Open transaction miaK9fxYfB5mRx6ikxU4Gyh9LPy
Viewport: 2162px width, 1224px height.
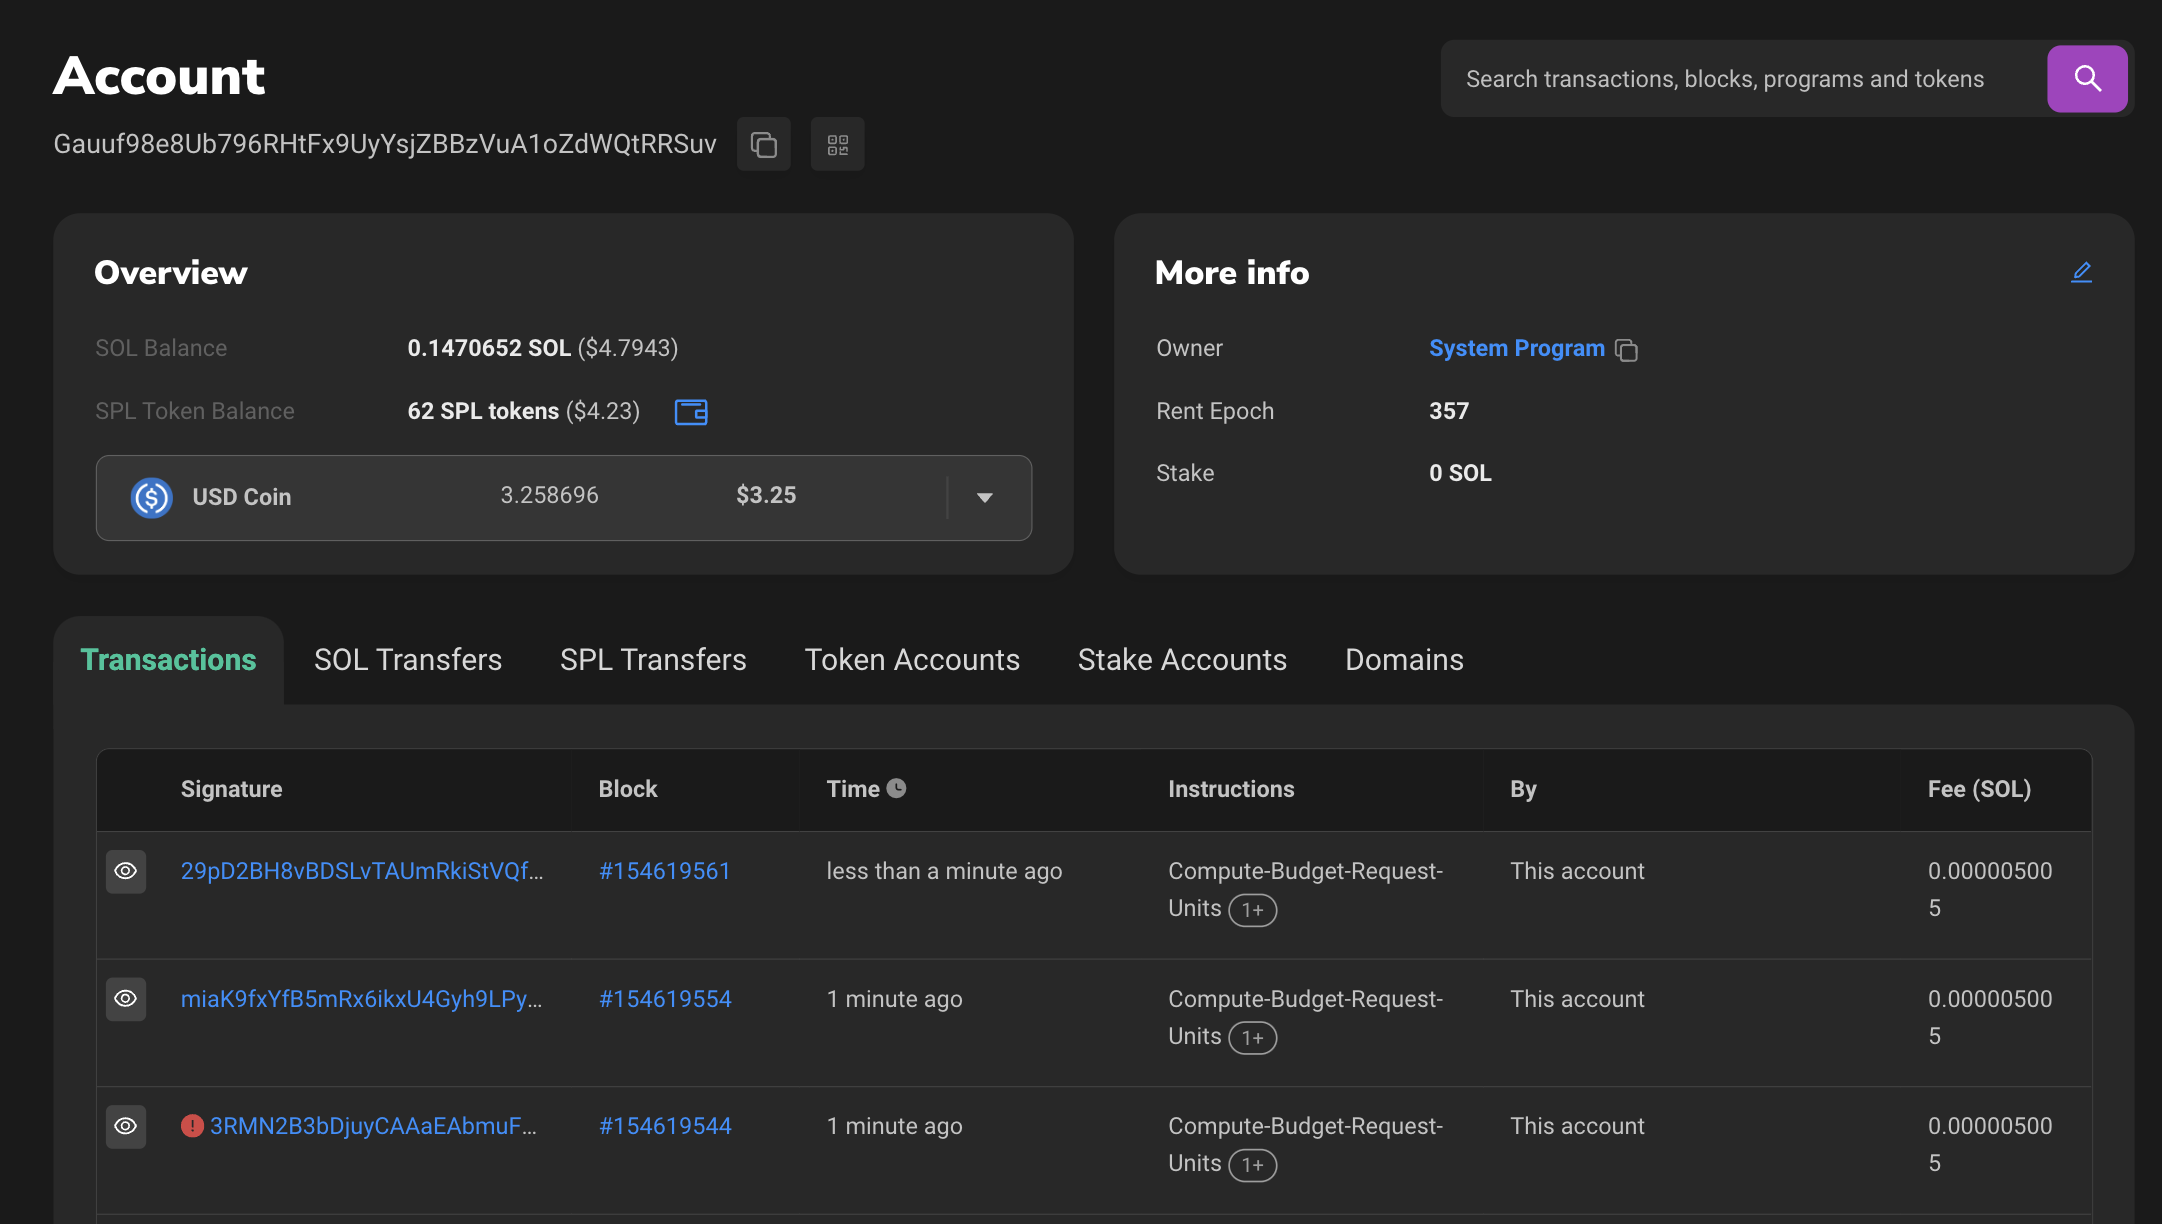click(361, 999)
